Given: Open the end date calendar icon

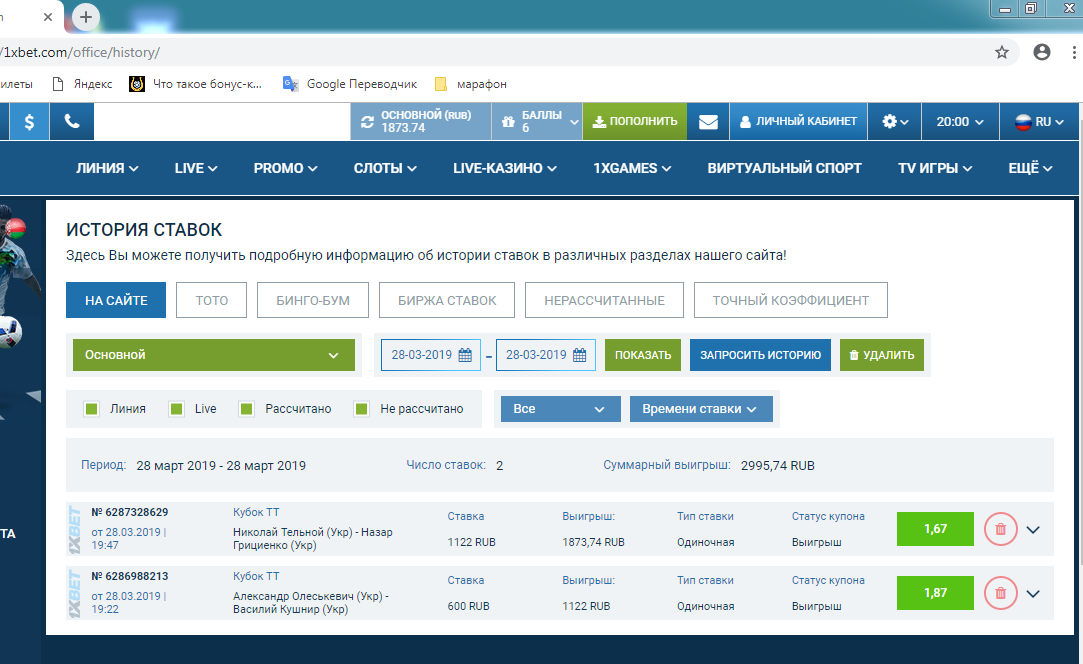Looking at the screenshot, I should (579, 355).
